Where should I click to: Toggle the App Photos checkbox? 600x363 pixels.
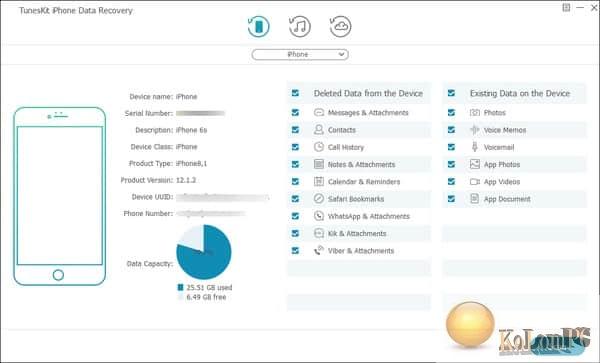point(451,164)
